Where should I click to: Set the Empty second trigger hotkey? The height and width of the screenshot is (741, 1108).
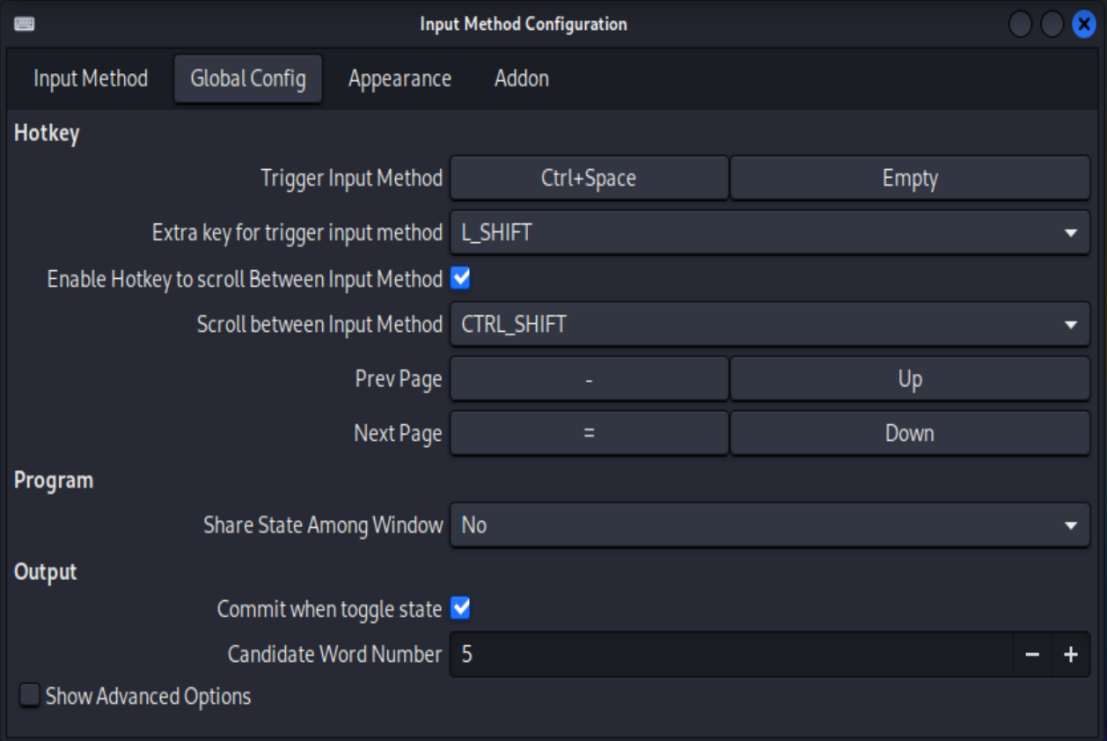click(x=910, y=178)
